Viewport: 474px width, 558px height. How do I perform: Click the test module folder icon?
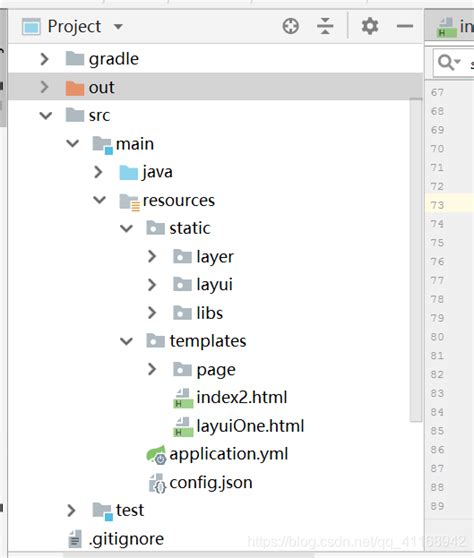(x=102, y=511)
